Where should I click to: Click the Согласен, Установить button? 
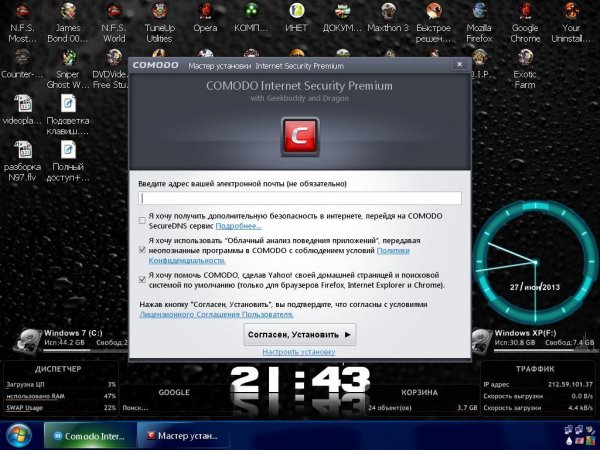pos(300,334)
